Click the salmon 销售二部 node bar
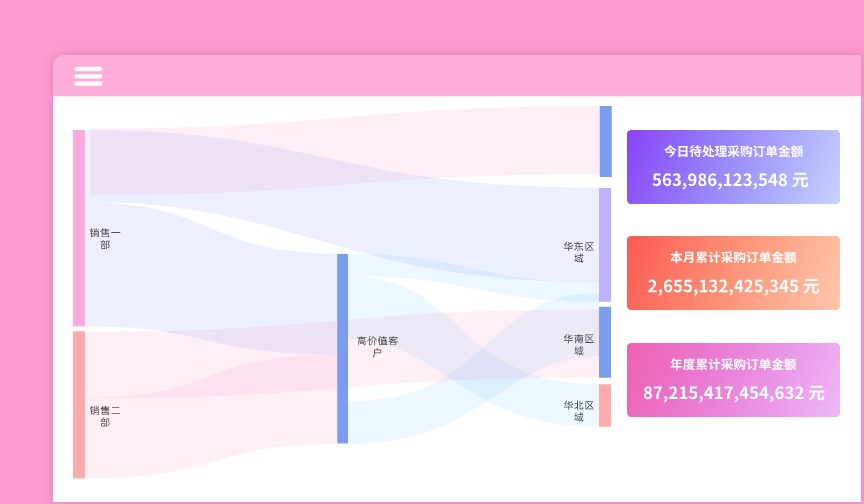 (x=79, y=404)
